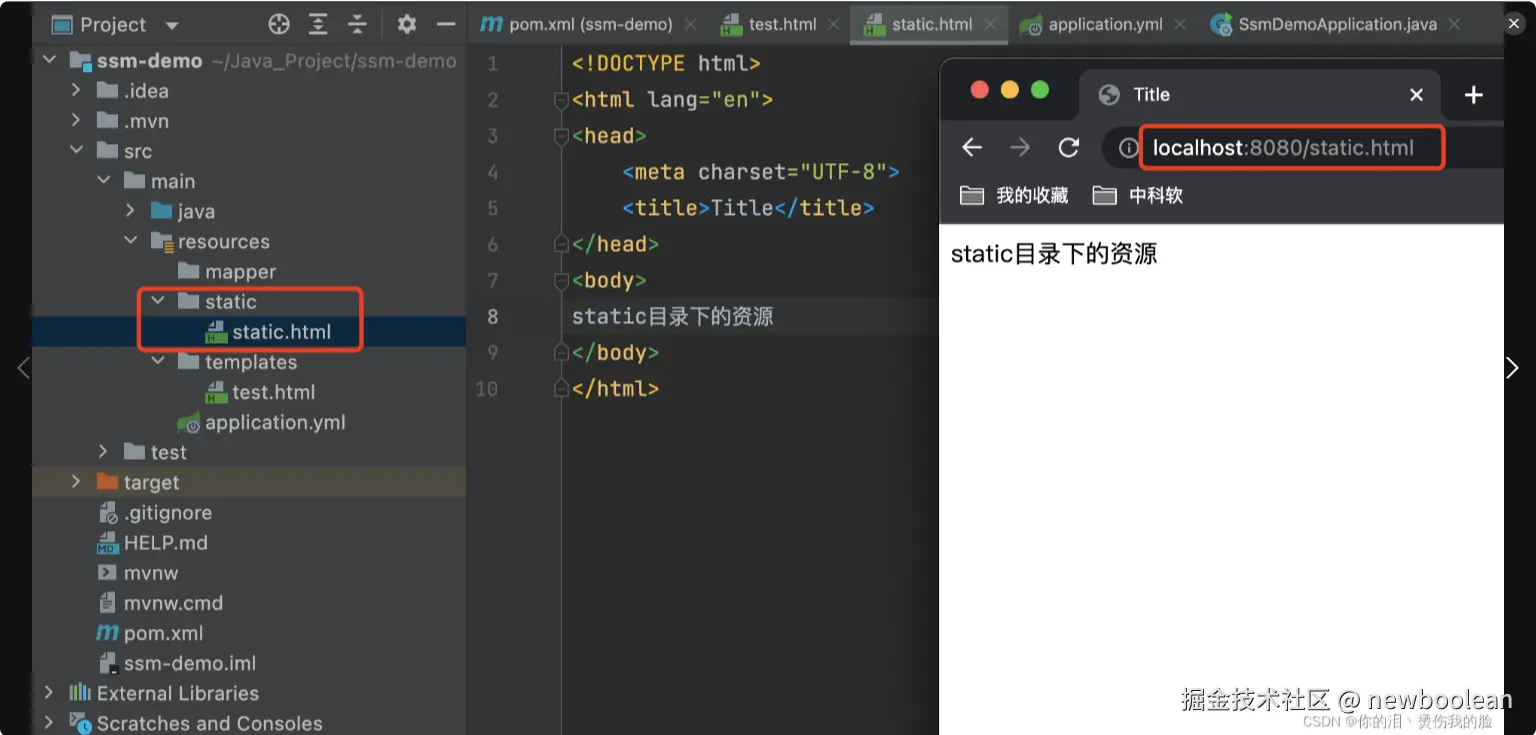This screenshot has height=735, width=1536.
Task: Click fold marker beside head opening tag
Action: [561, 136]
